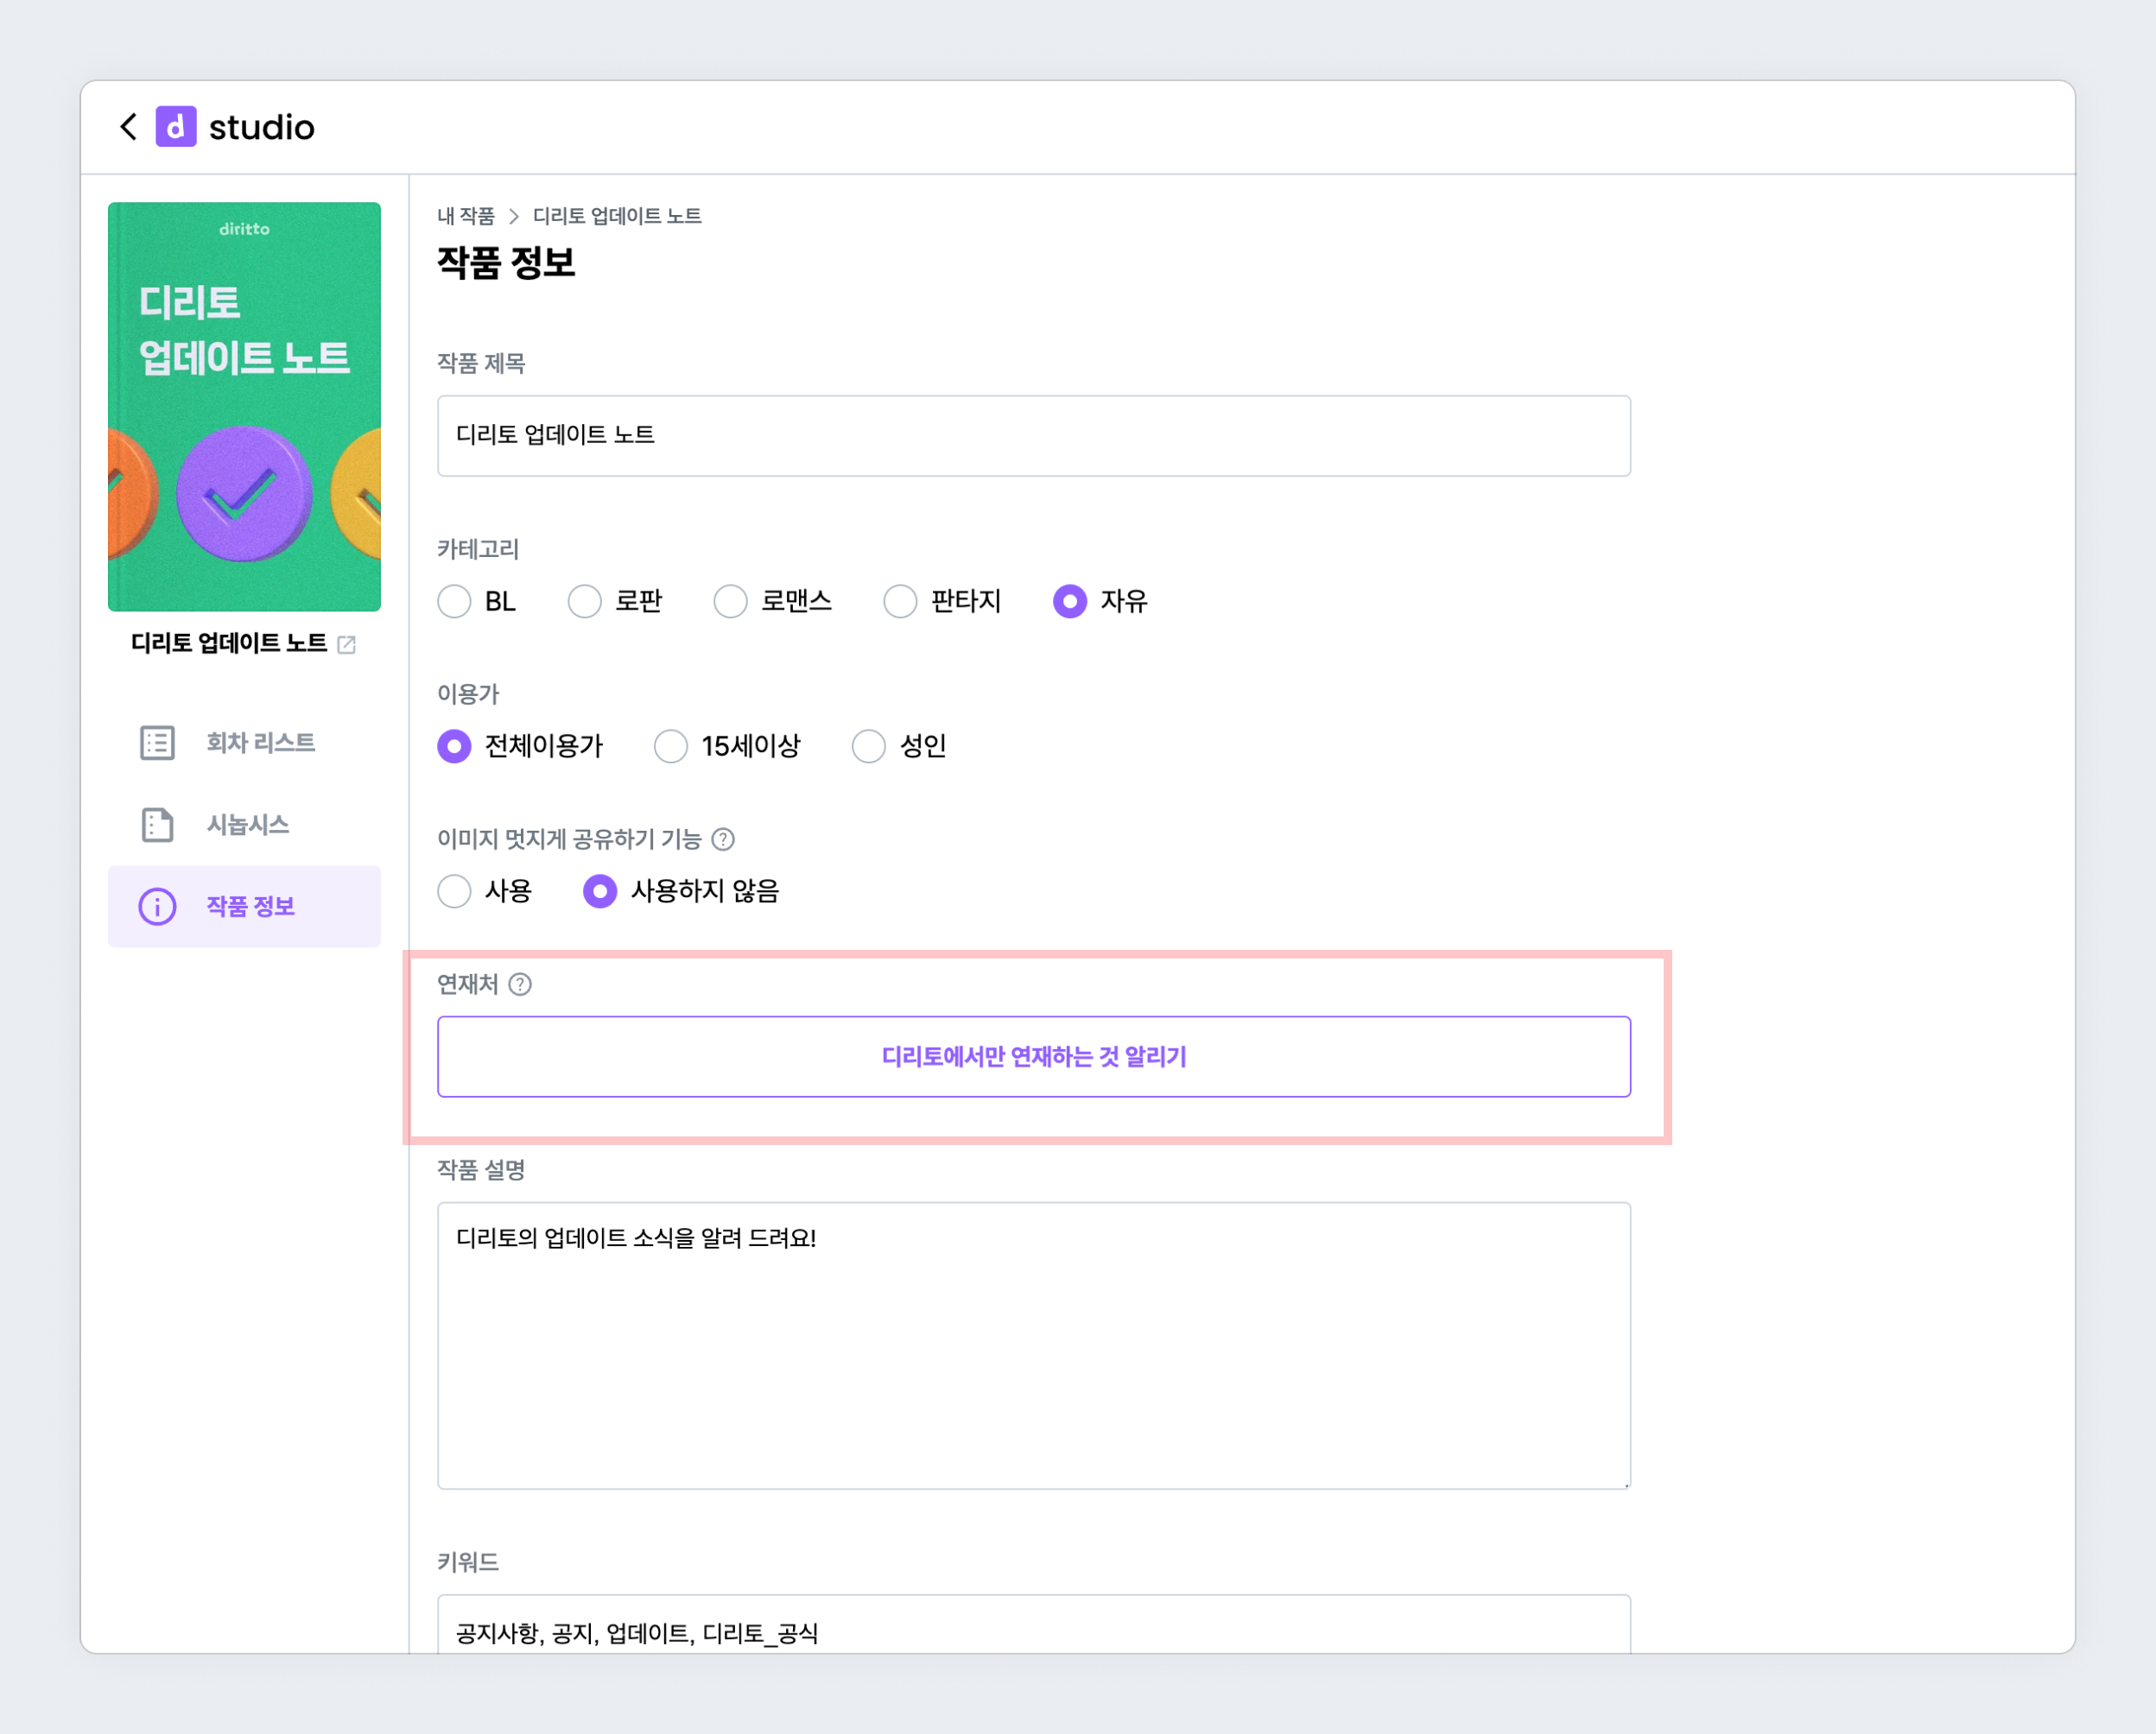Image resolution: width=2156 pixels, height=1734 pixels.
Task: Open the 회차 리스트 menu item
Action: pyautogui.click(x=260, y=743)
